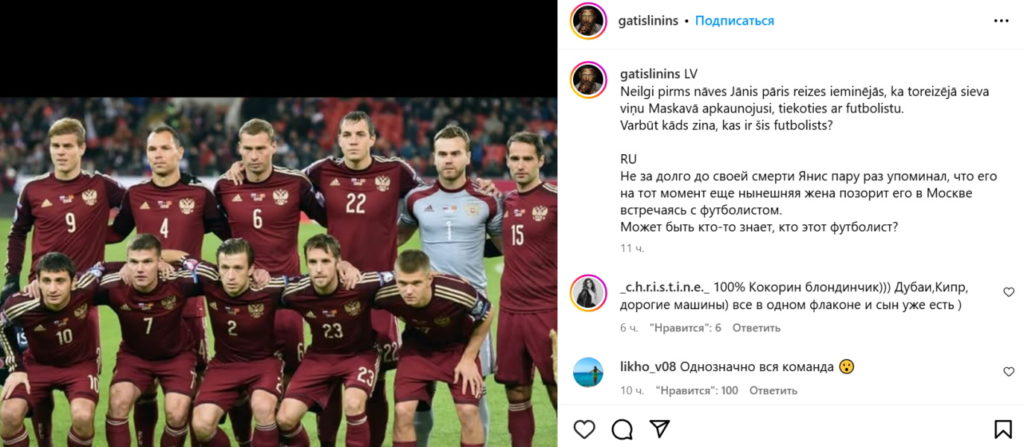Viewport: 1024px width, 447px height.
Task: Click gatislinins avatar in the post header
Action: pyautogui.click(x=588, y=21)
